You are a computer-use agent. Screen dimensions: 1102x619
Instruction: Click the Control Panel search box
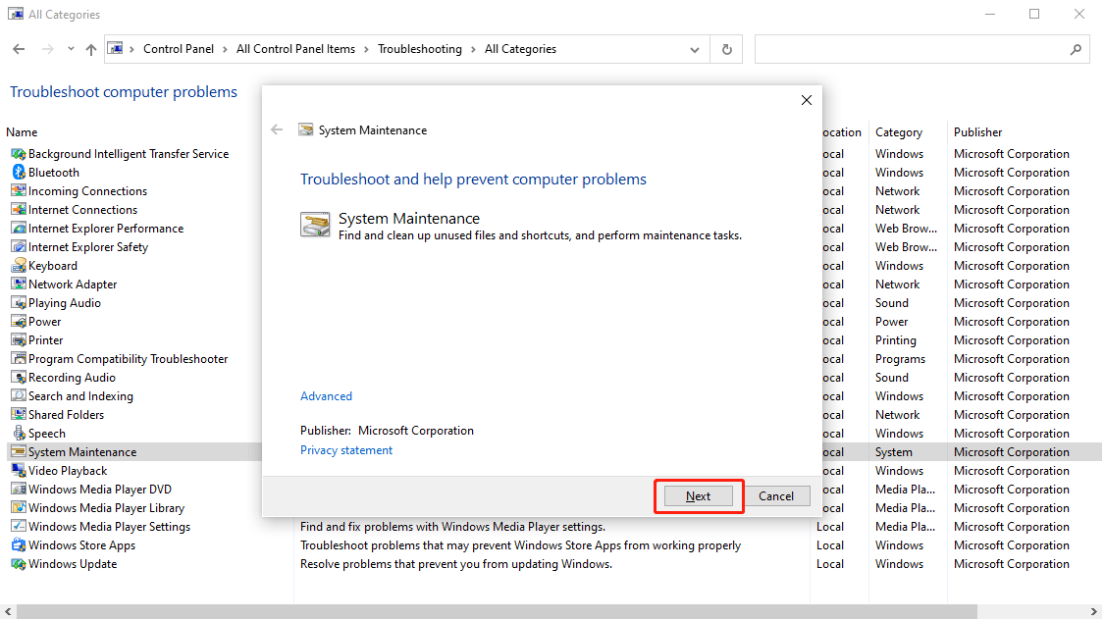[x=912, y=49]
